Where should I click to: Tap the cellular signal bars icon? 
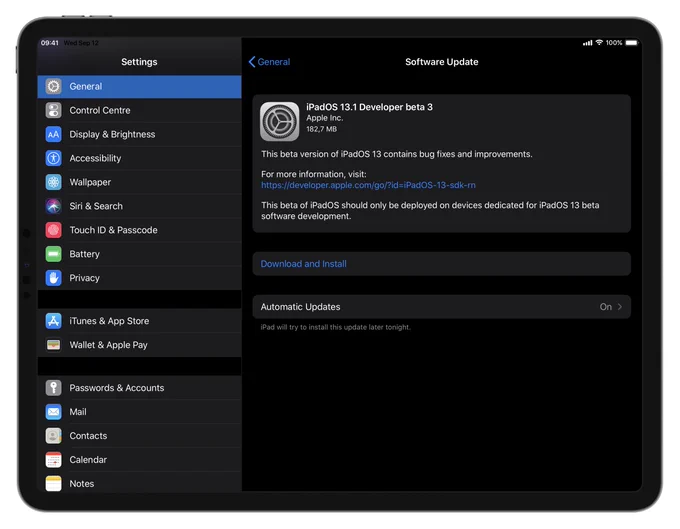588,42
